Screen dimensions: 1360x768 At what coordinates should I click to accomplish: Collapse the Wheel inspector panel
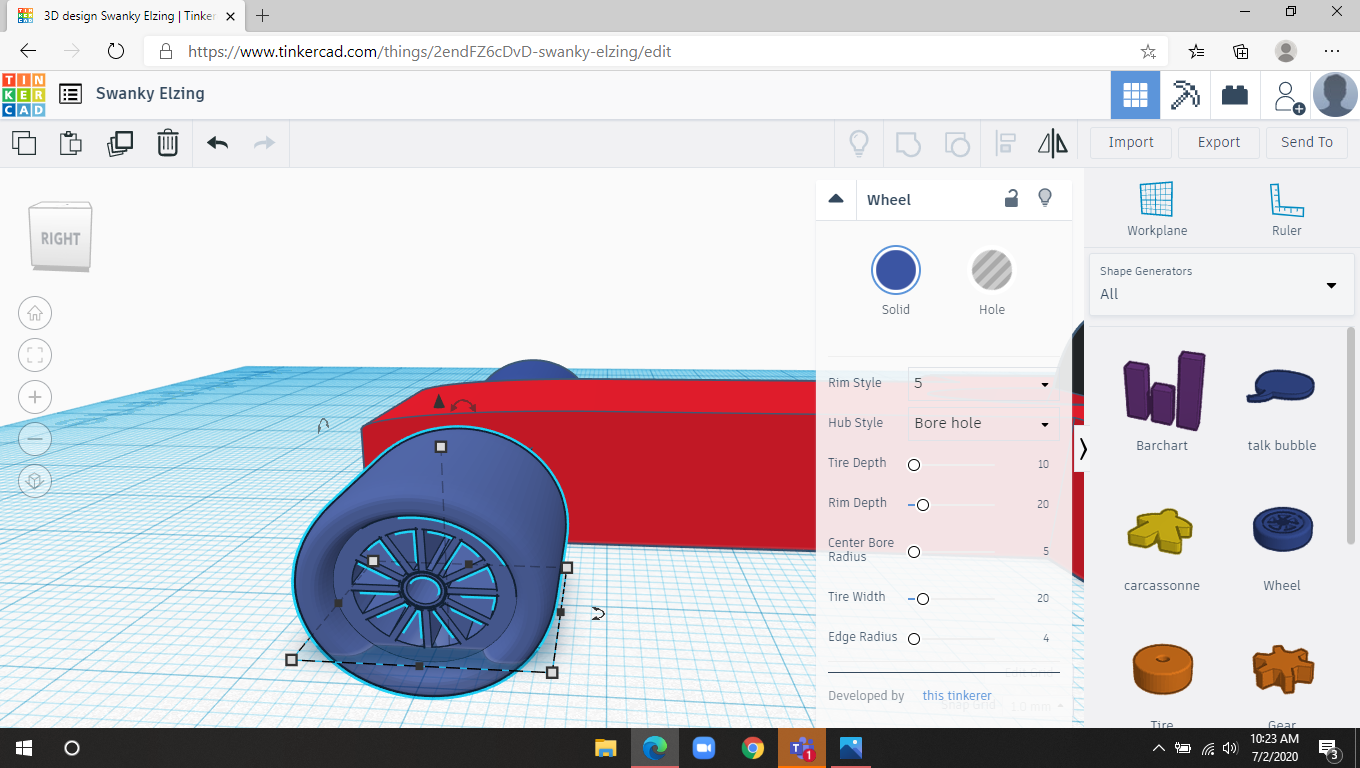[x=836, y=199]
